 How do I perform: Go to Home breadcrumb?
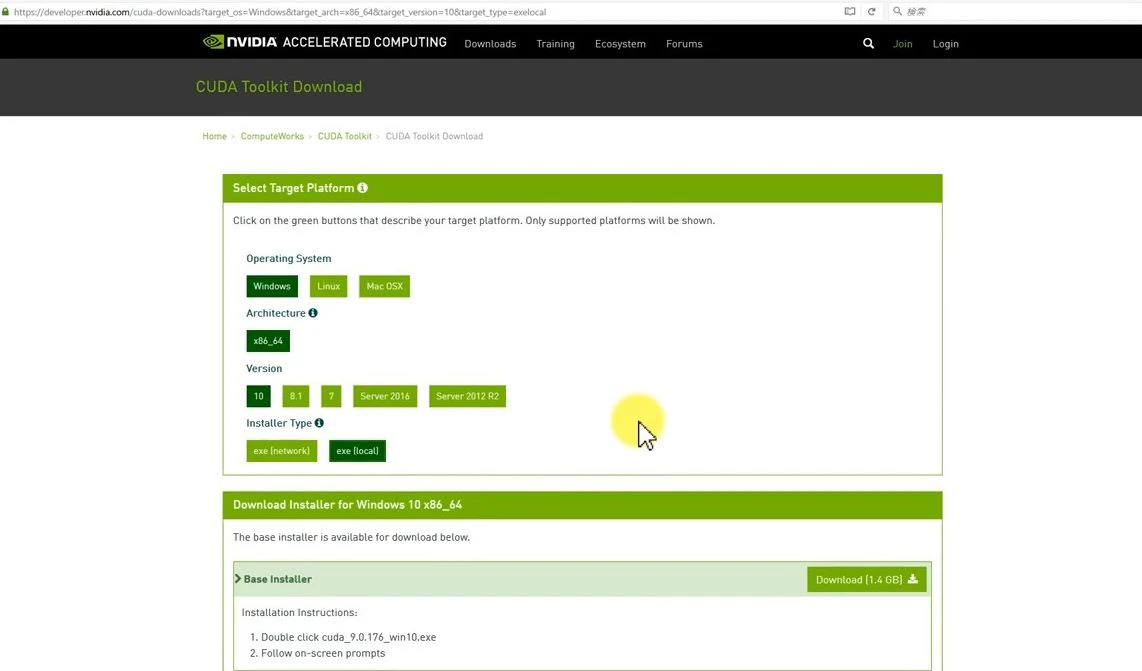214,136
